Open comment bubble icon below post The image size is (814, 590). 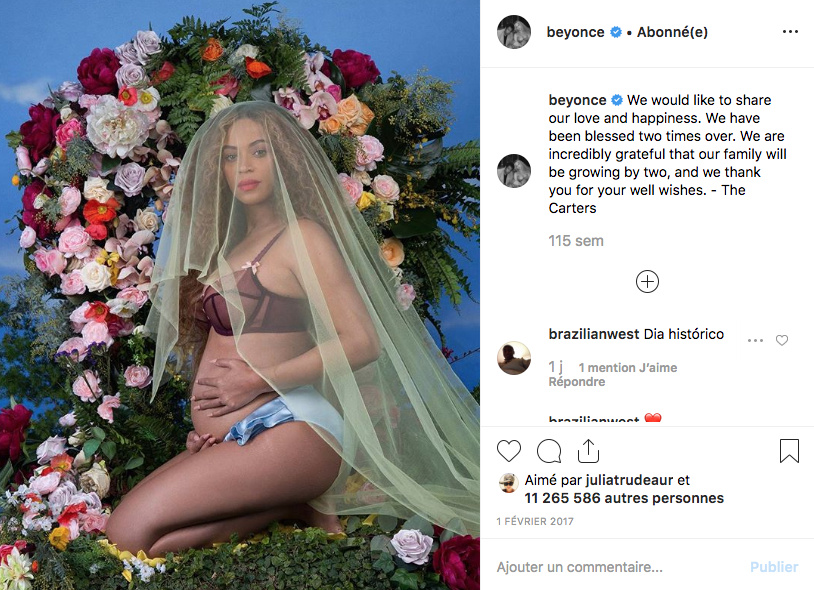click(549, 451)
